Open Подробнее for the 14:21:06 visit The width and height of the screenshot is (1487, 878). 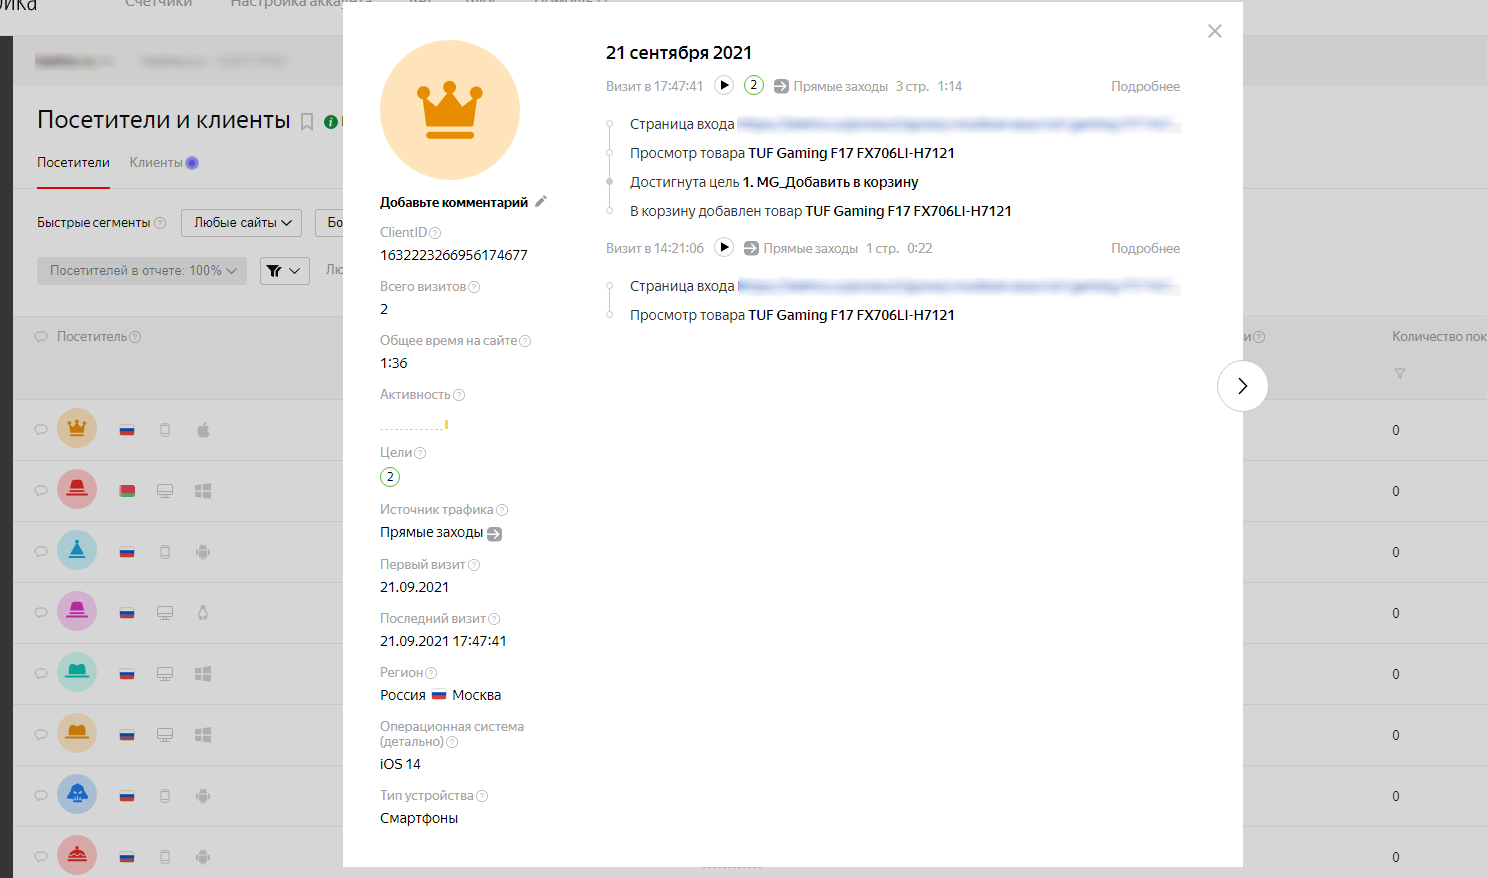[x=1145, y=249]
